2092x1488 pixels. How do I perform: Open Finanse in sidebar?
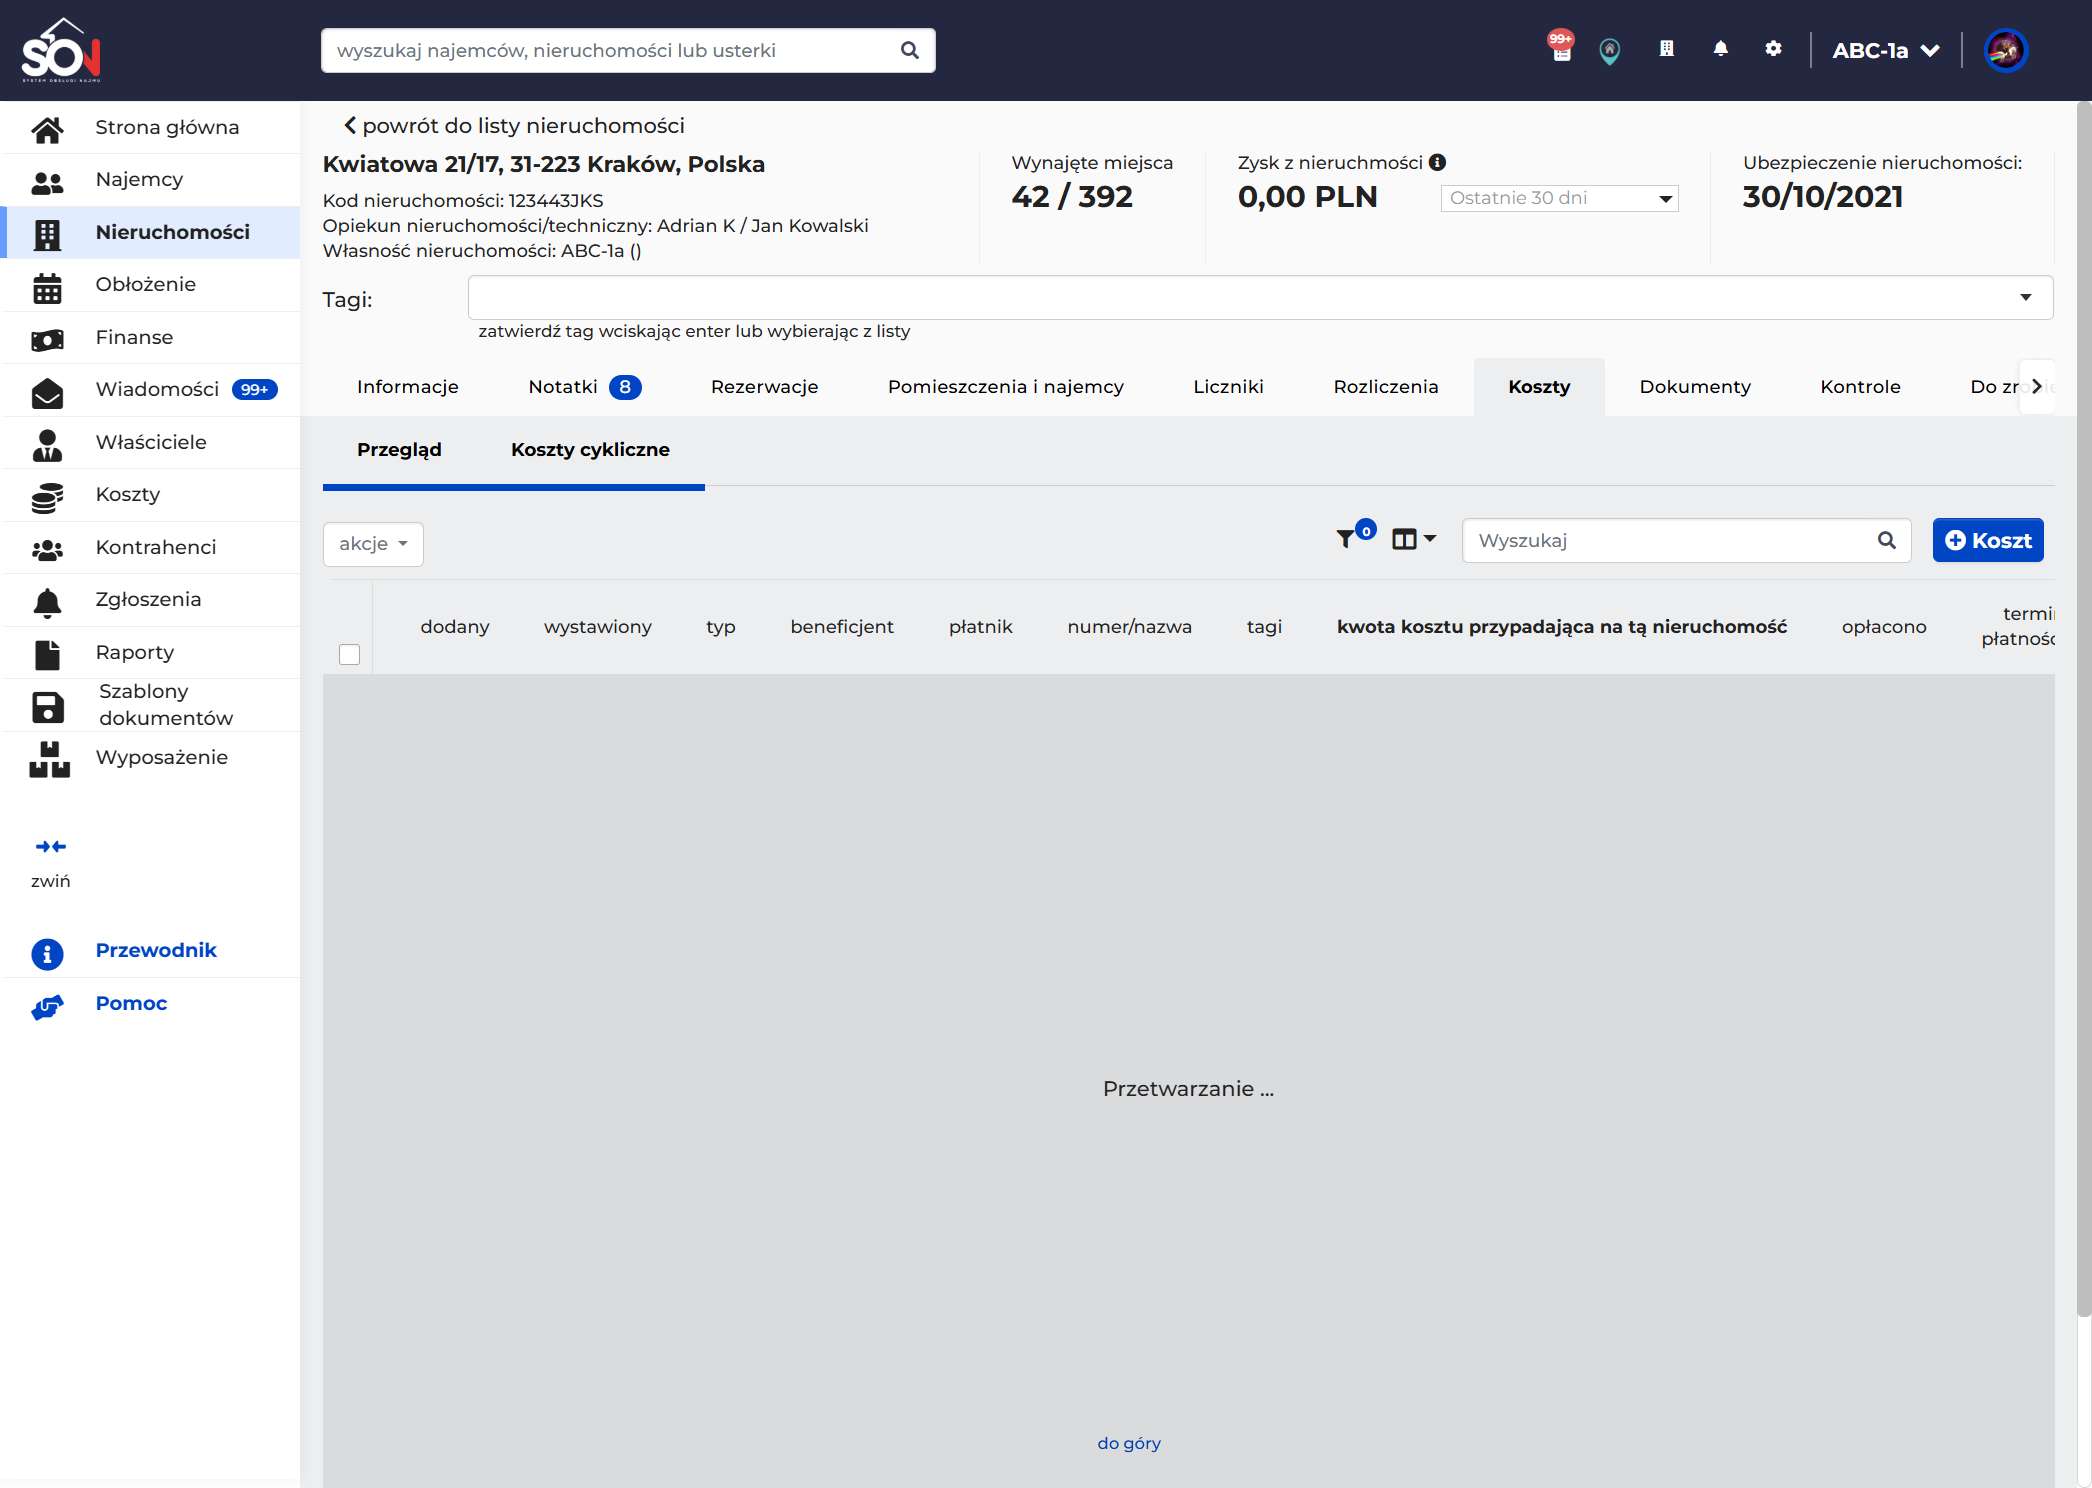pyautogui.click(x=150, y=337)
